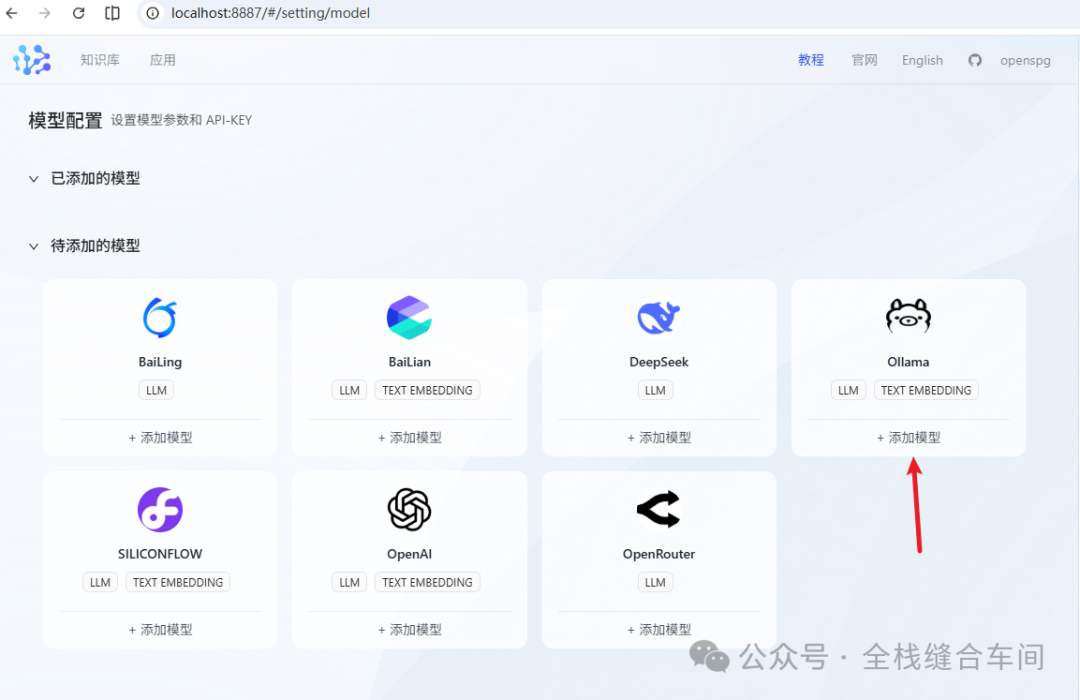This screenshot has width=1080, height=700.
Task: Open the 应用 menu
Action: 163,60
